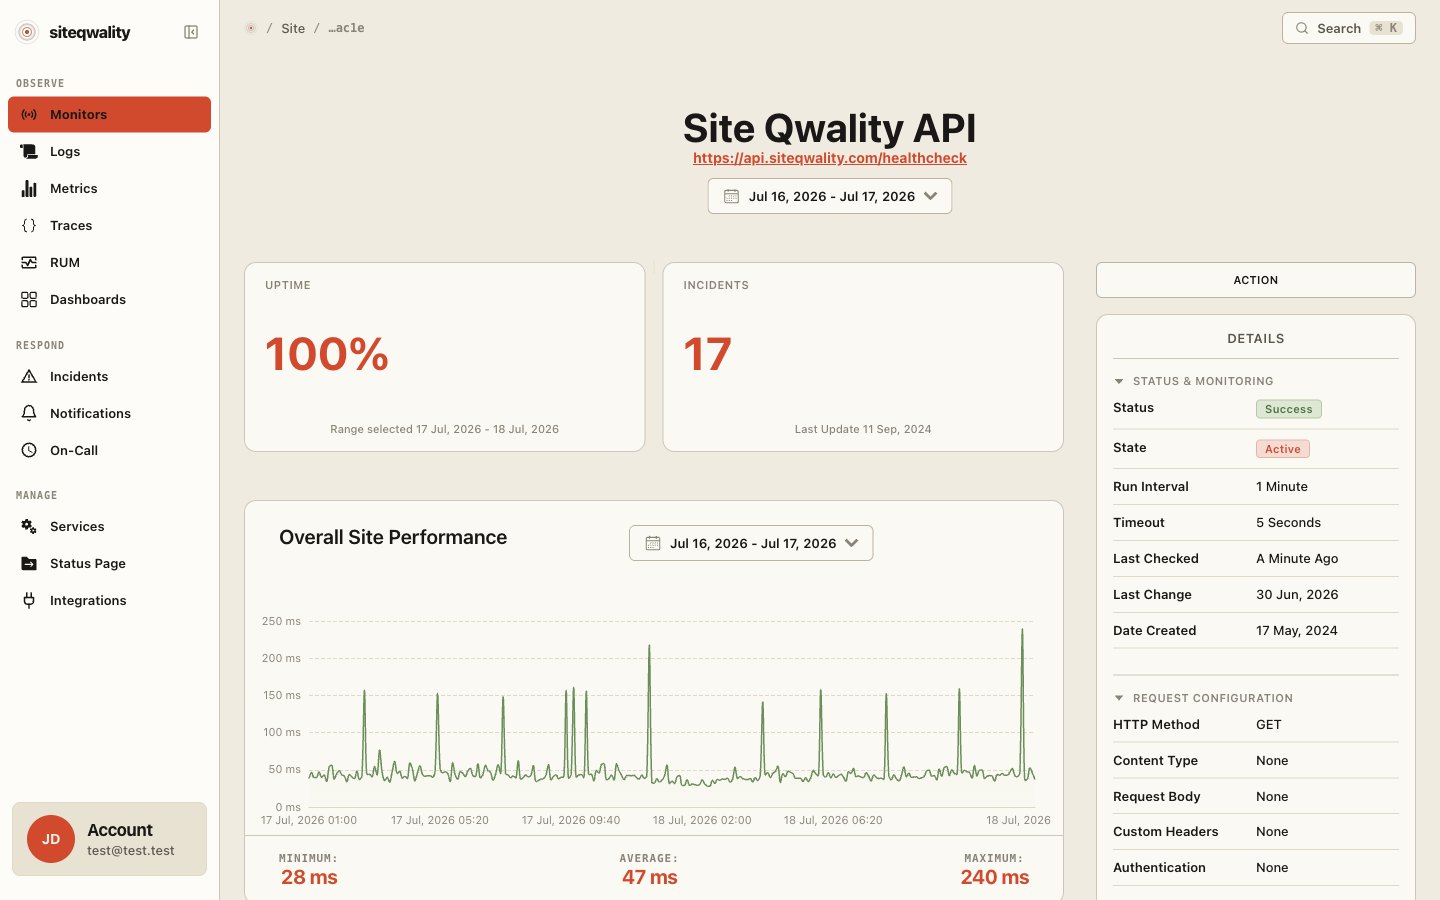Click the 47 ms average value
The height and width of the screenshot is (900, 1440).
(650, 877)
